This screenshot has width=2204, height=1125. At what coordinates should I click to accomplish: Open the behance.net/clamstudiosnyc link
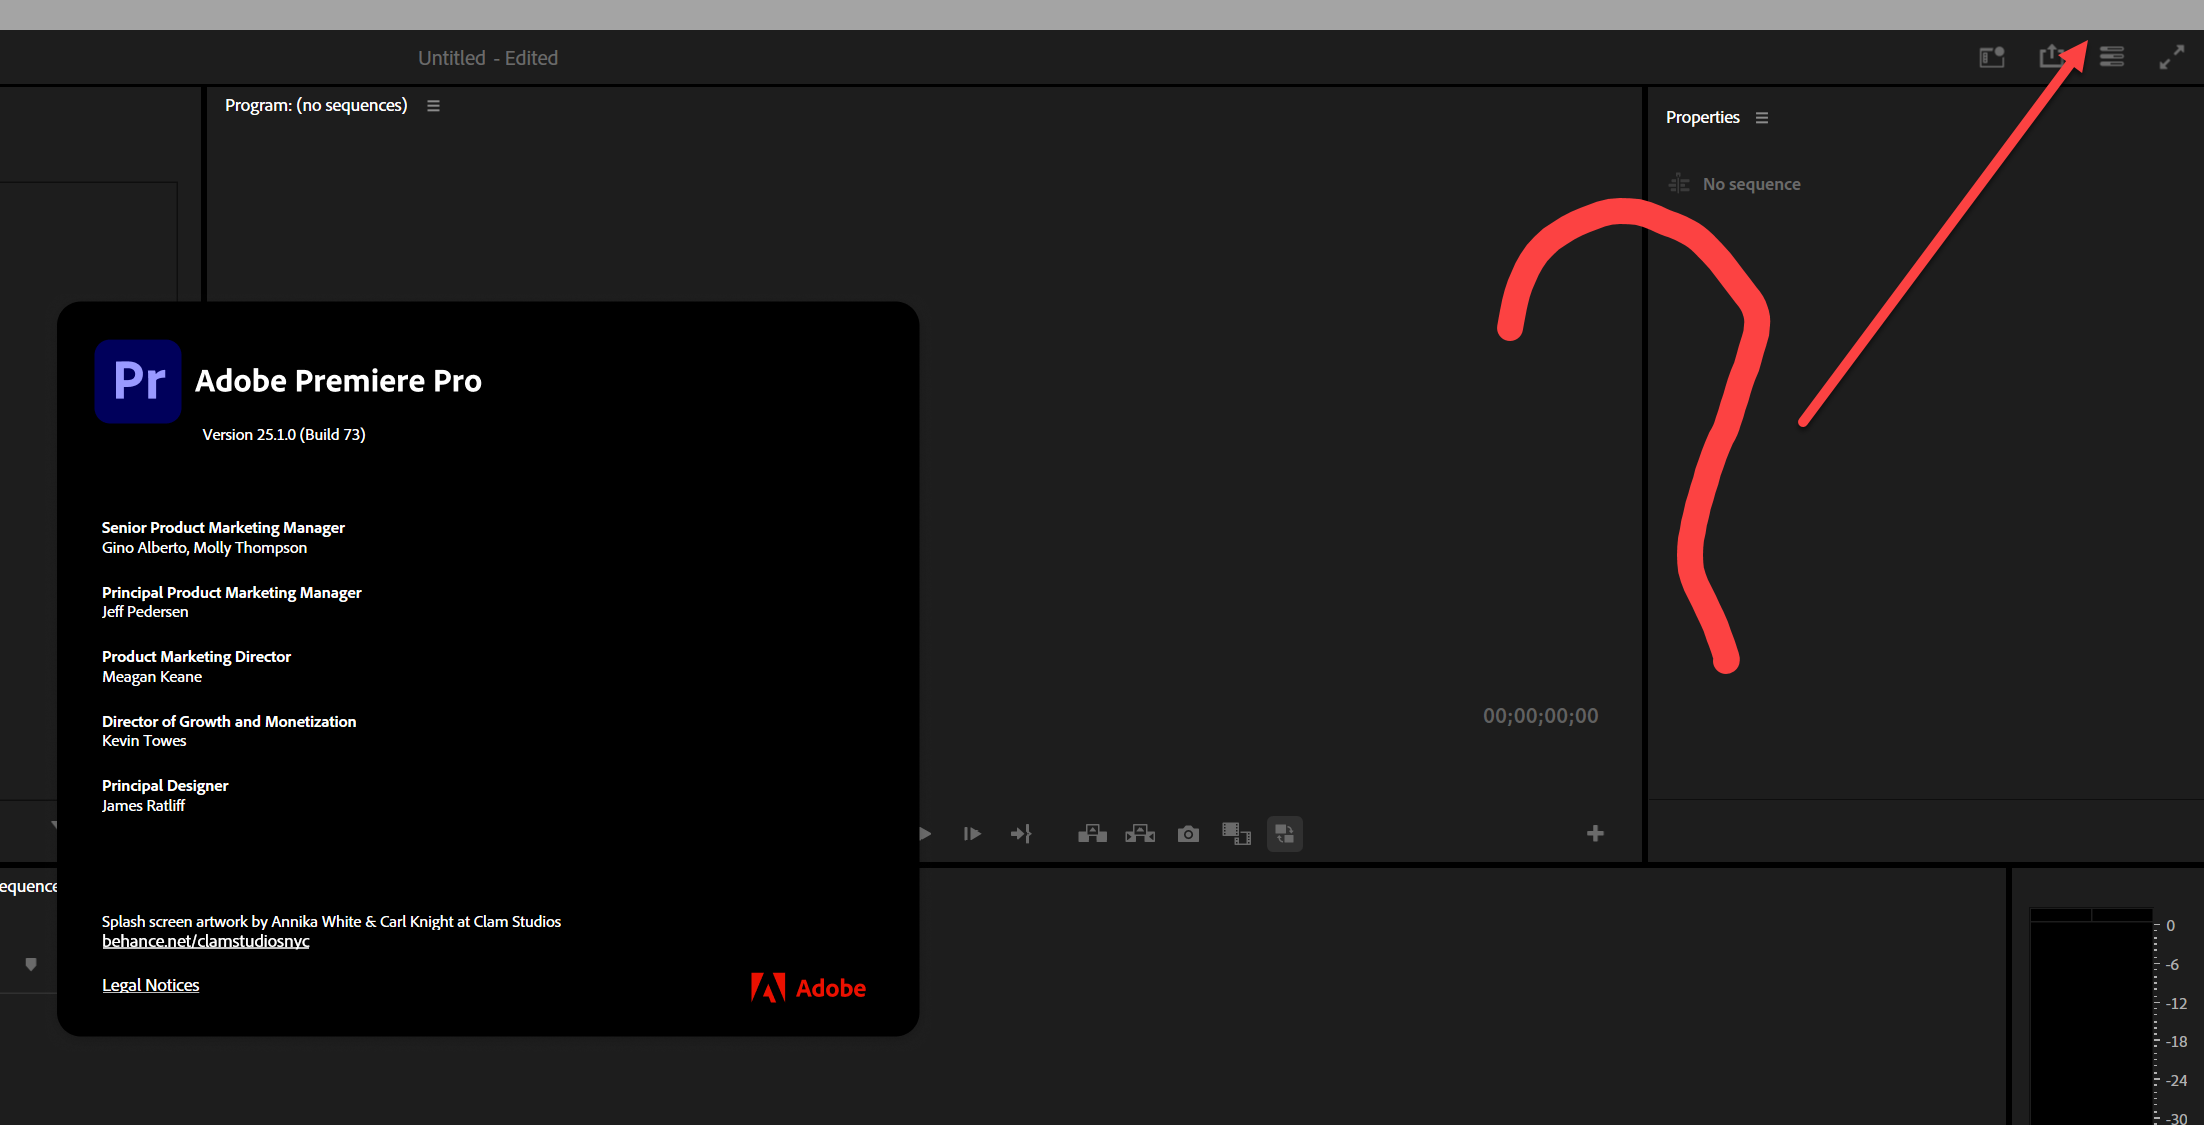pyautogui.click(x=205, y=940)
